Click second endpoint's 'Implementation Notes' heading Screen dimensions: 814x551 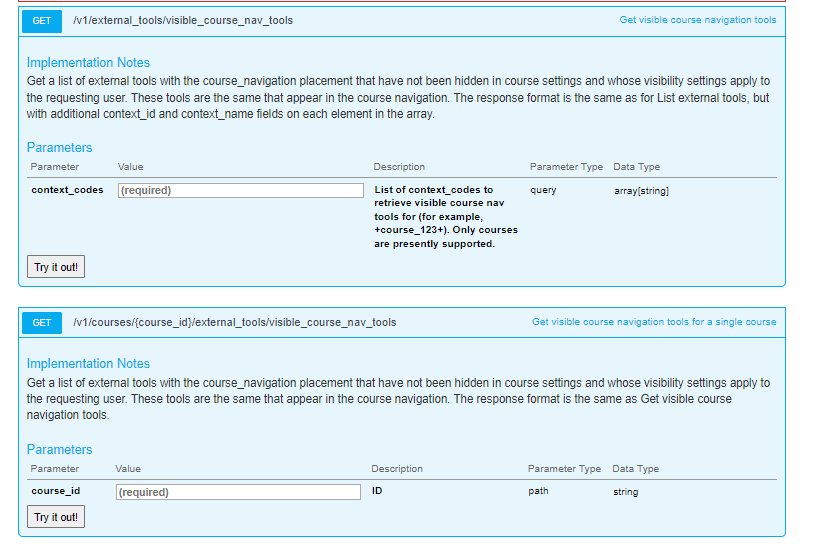[88, 364]
